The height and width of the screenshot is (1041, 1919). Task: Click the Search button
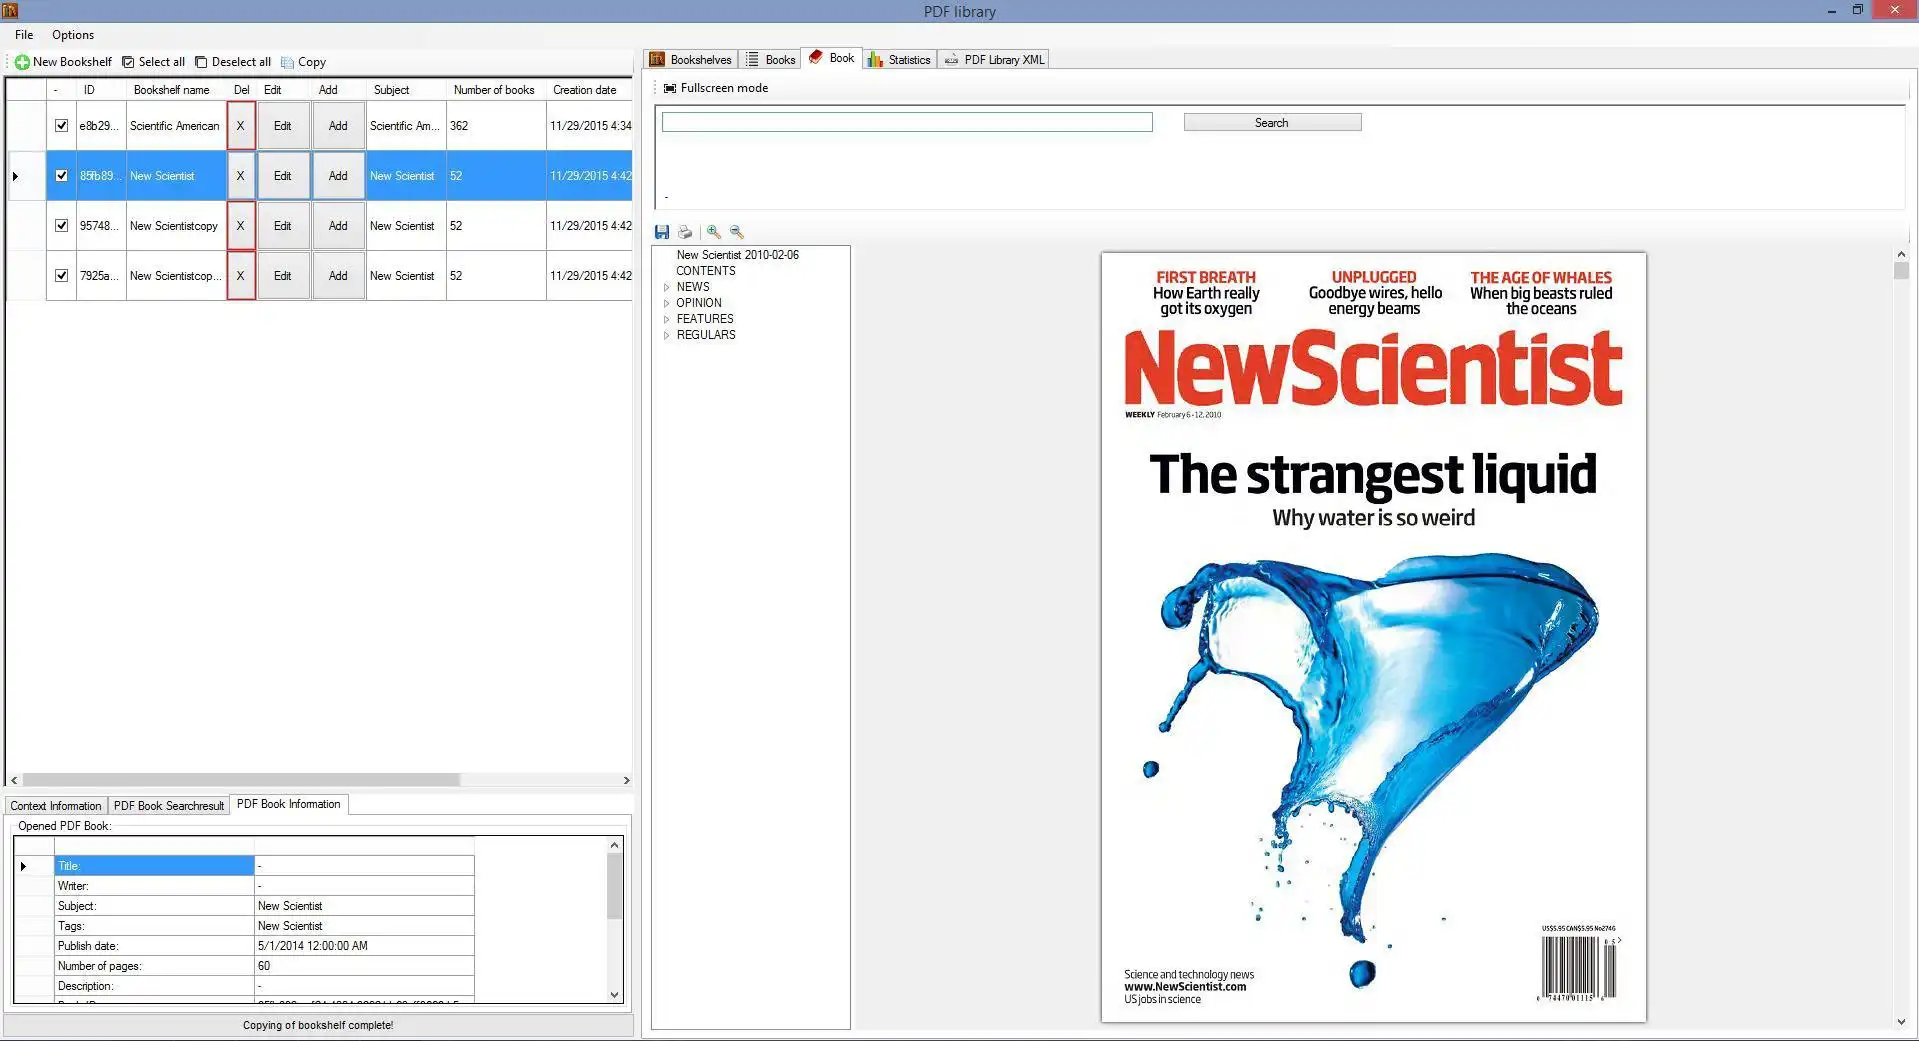click(1272, 123)
